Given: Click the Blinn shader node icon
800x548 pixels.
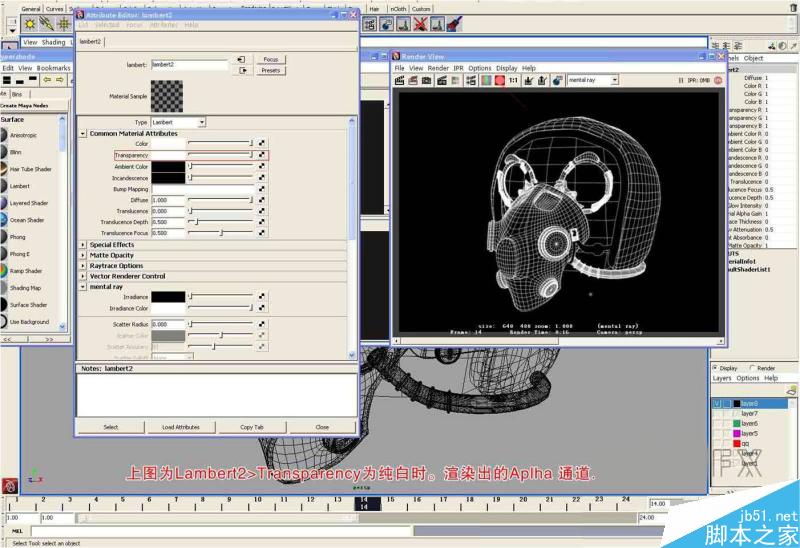Looking at the screenshot, I should pyautogui.click(x=5, y=152).
